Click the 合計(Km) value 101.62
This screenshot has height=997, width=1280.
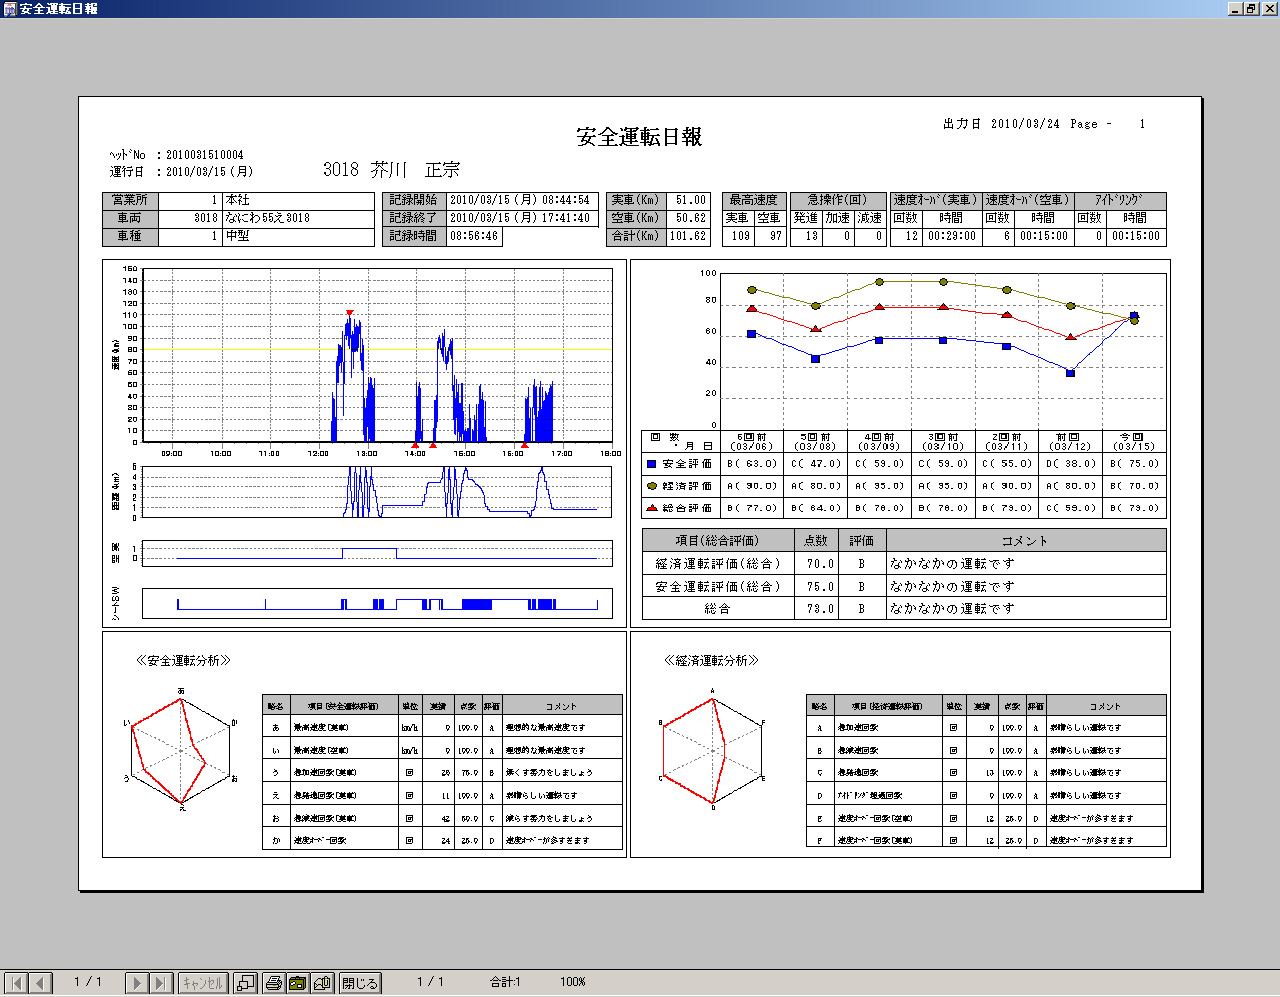pyautogui.click(x=688, y=237)
